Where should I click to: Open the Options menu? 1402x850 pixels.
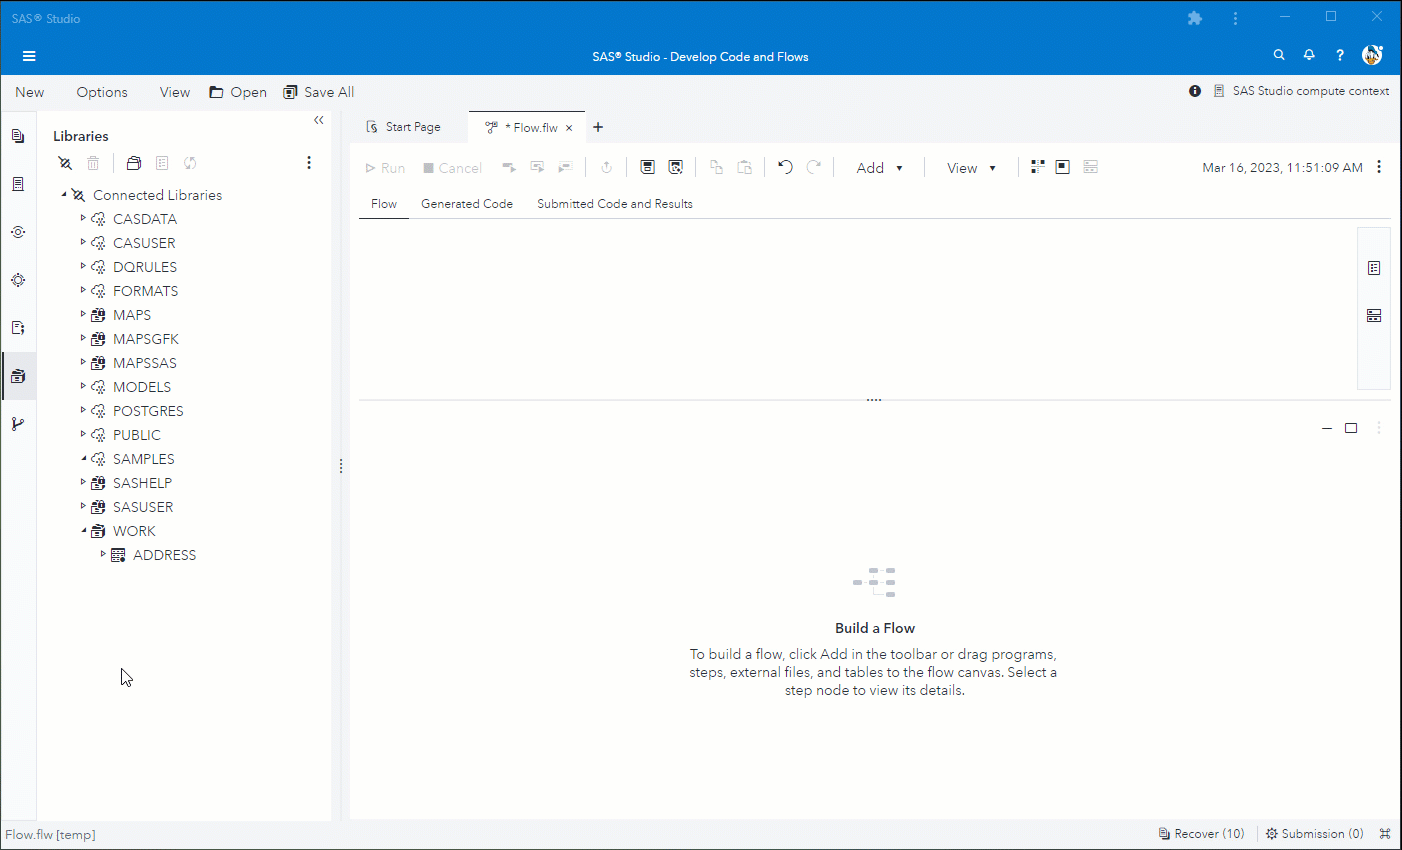coord(102,92)
